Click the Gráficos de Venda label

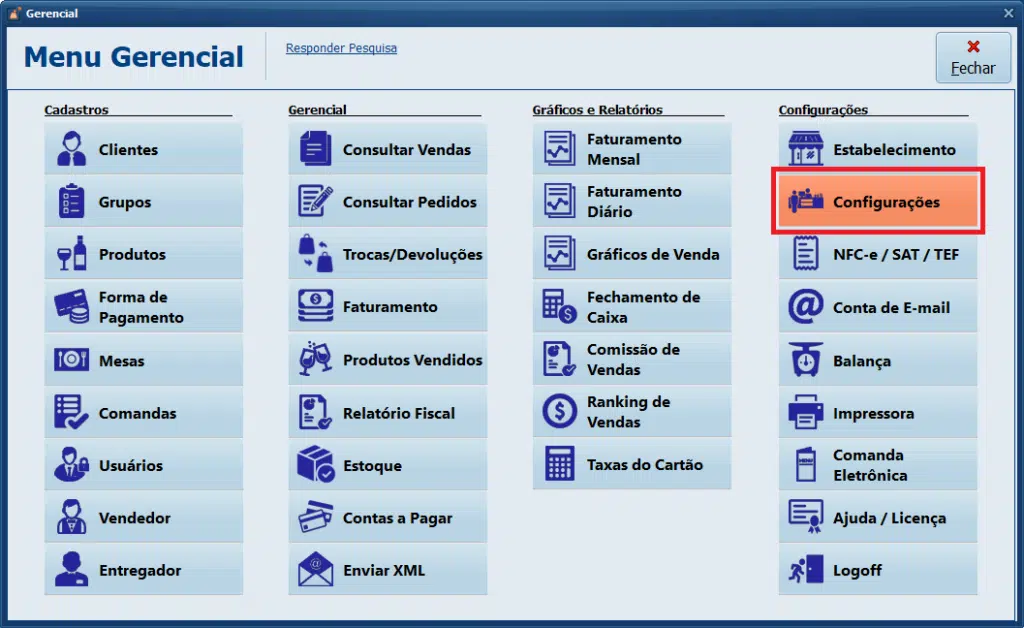click(x=653, y=254)
